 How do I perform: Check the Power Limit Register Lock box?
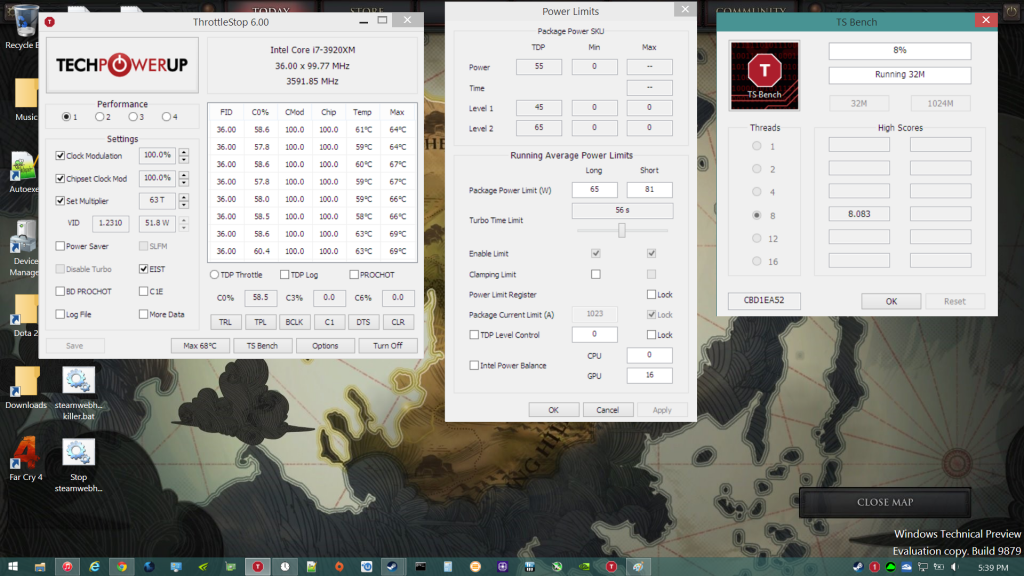pos(651,295)
